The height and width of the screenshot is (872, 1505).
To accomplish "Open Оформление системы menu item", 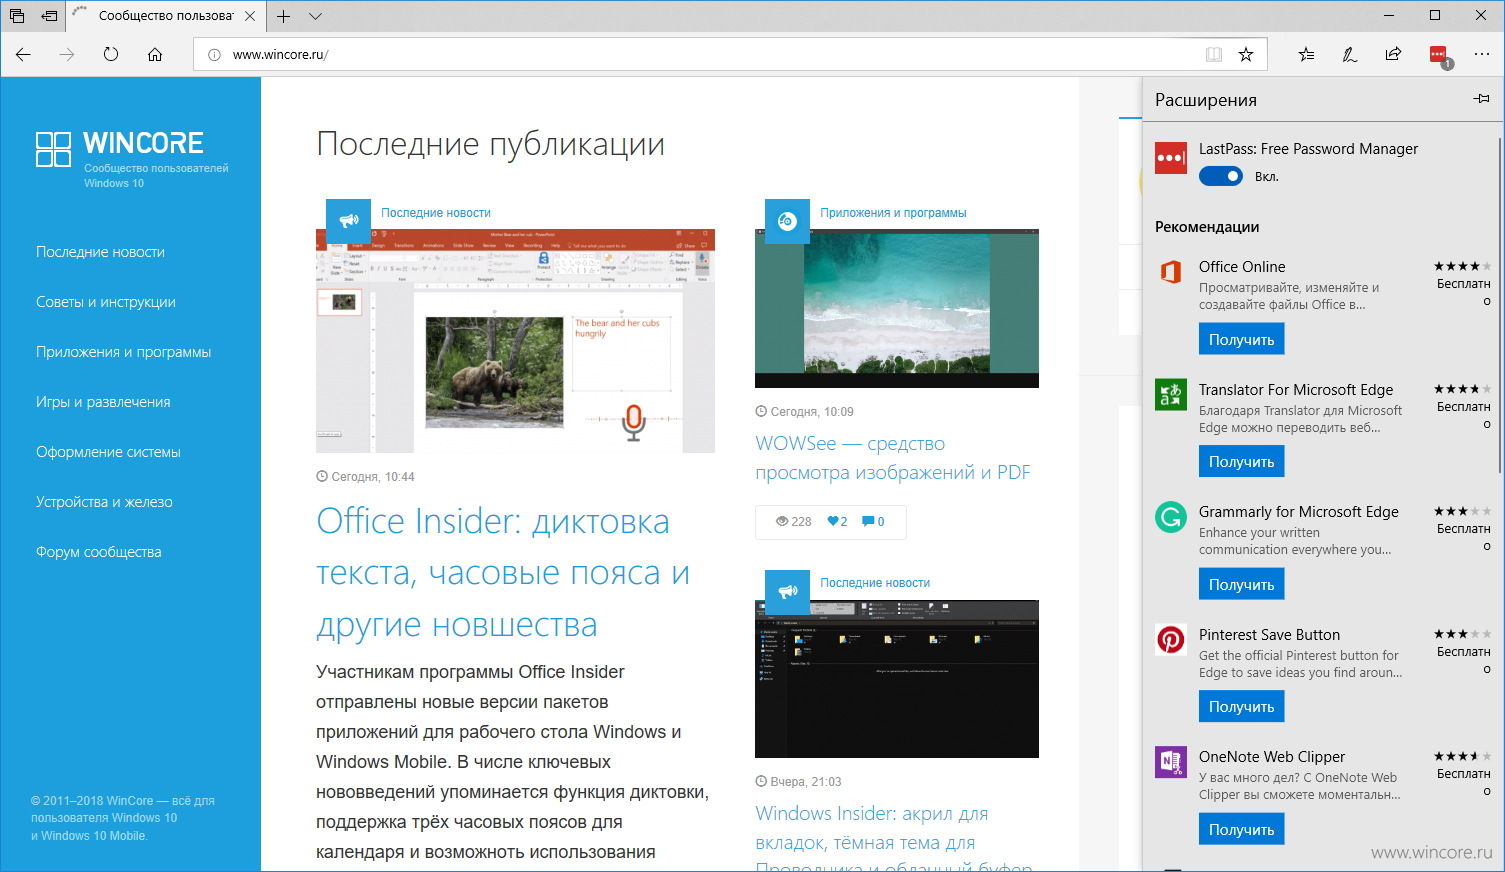I will (108, 452).
